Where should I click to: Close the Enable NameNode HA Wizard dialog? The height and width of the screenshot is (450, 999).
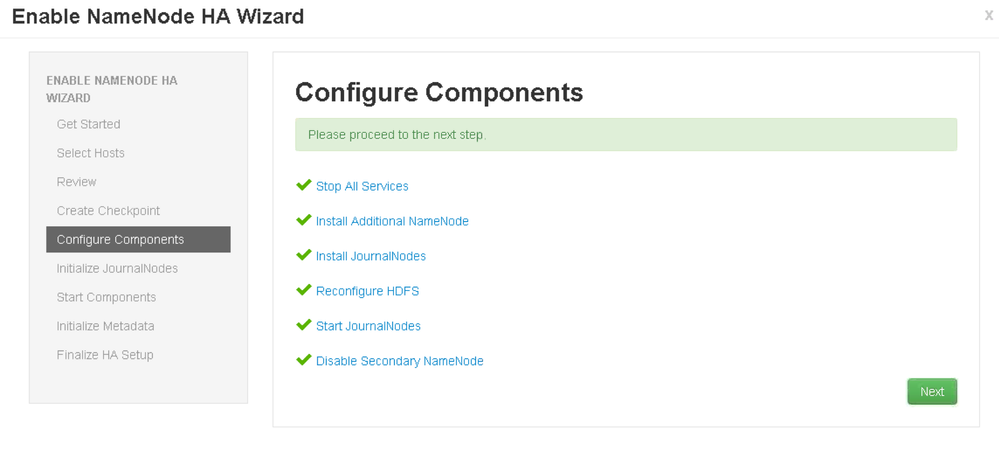pyautogui.click(x=988, y=16)
